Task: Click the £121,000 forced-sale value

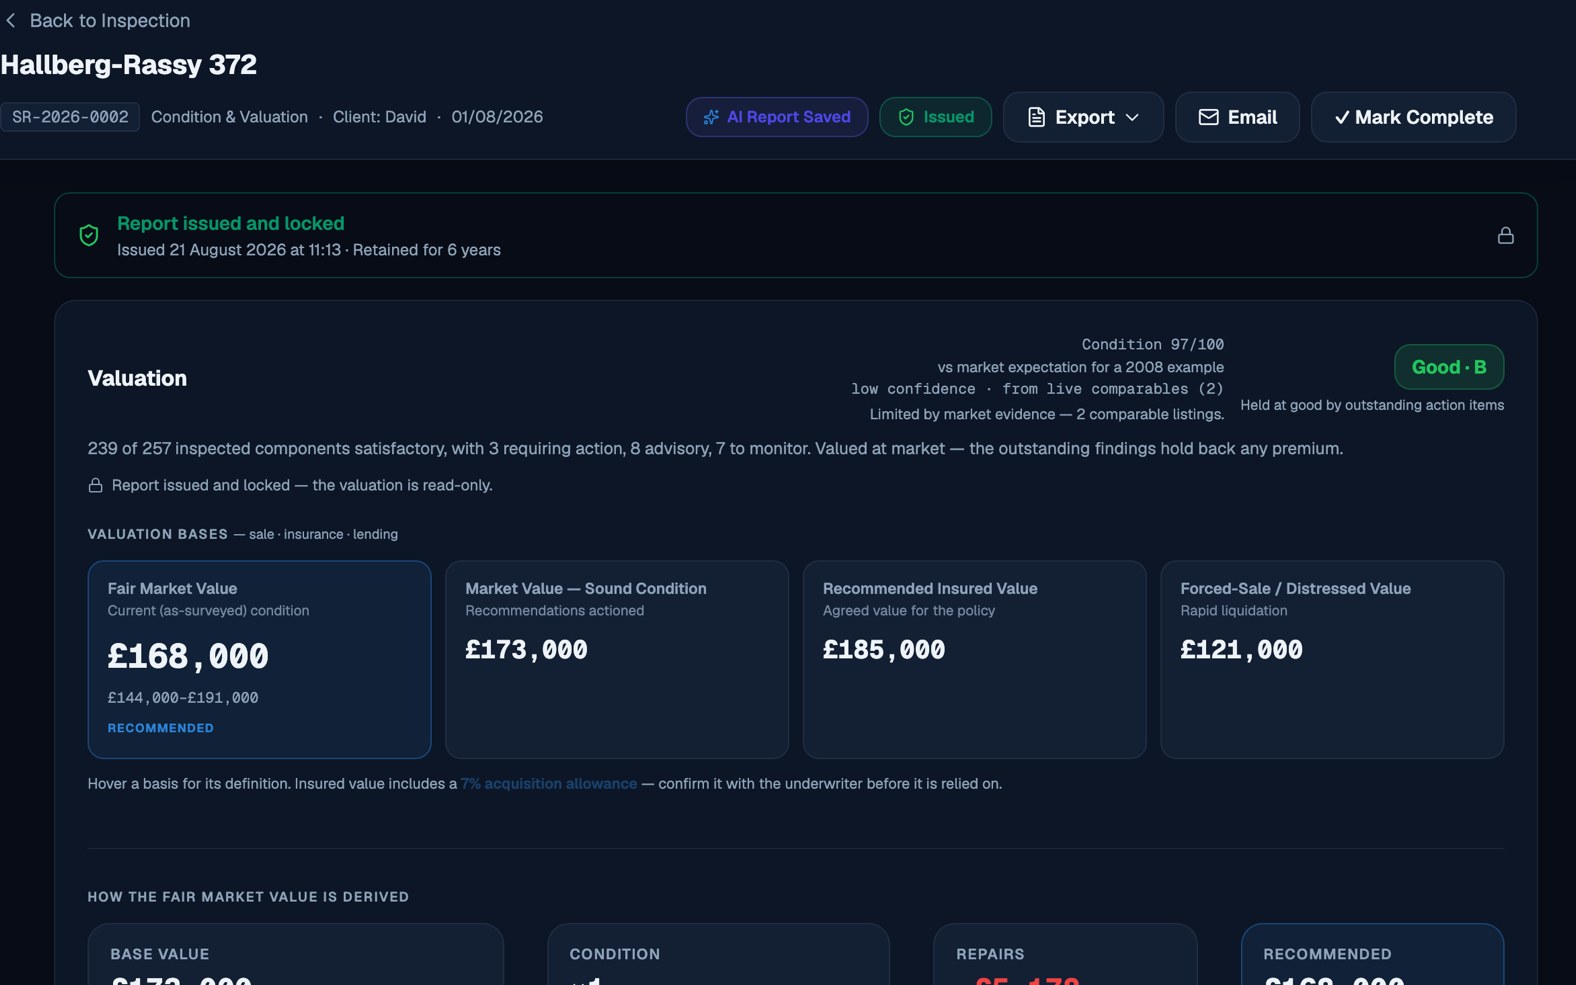Action: click(x=1241, y=650)
